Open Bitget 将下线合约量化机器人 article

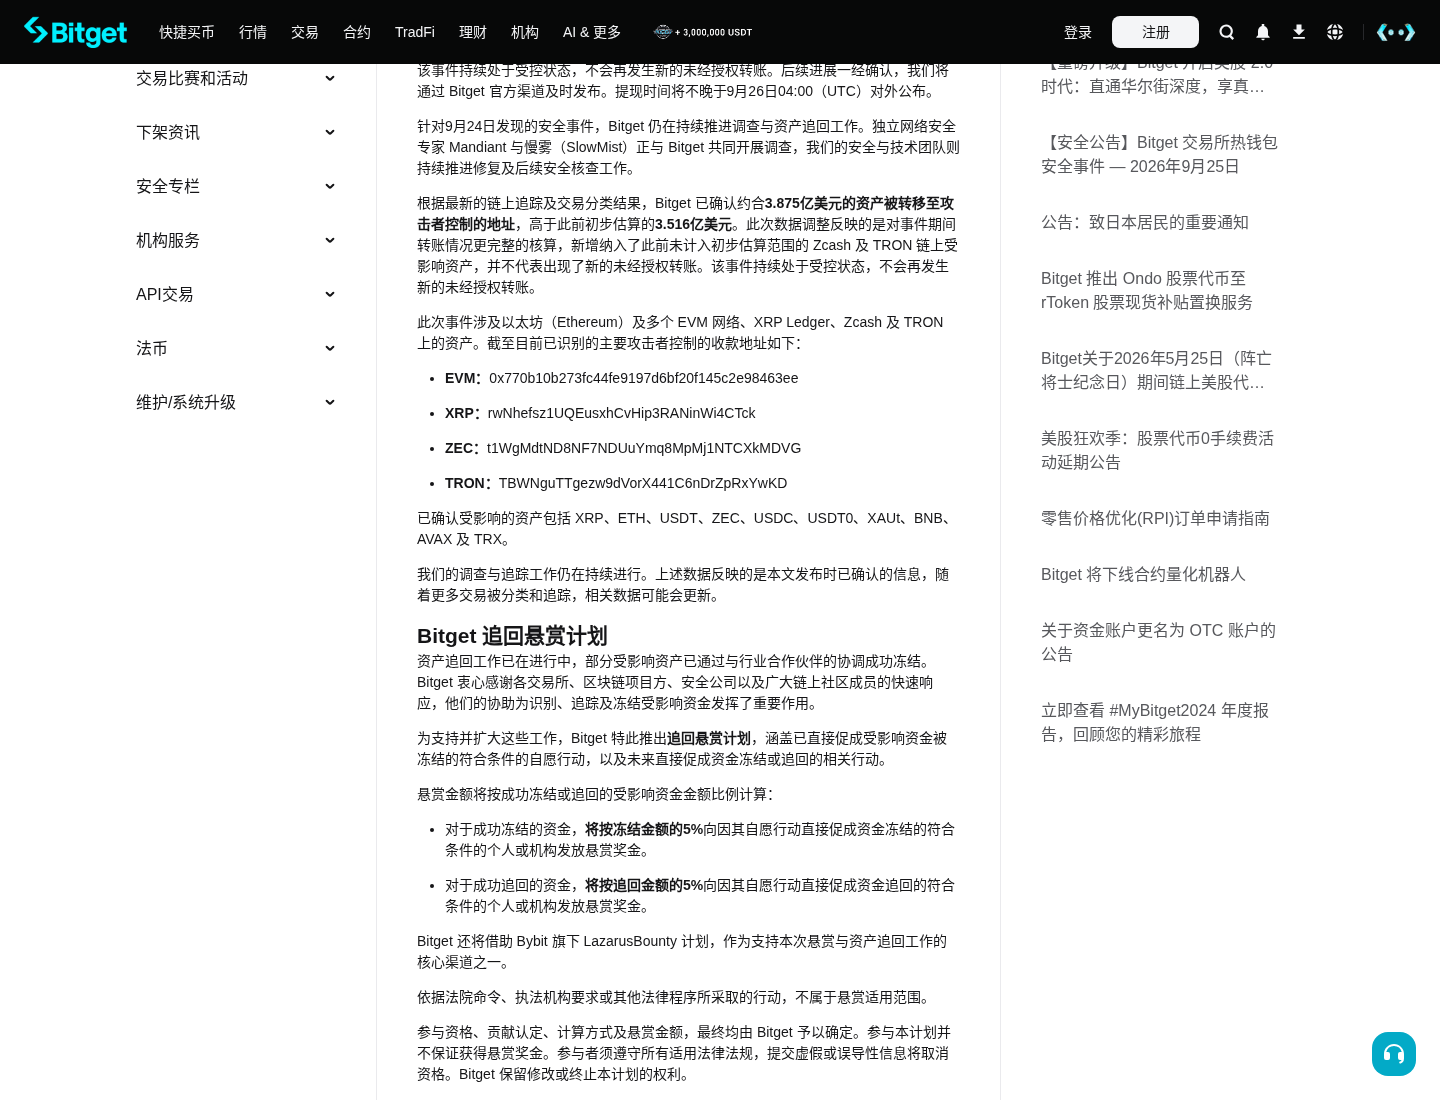point(1143,574)
